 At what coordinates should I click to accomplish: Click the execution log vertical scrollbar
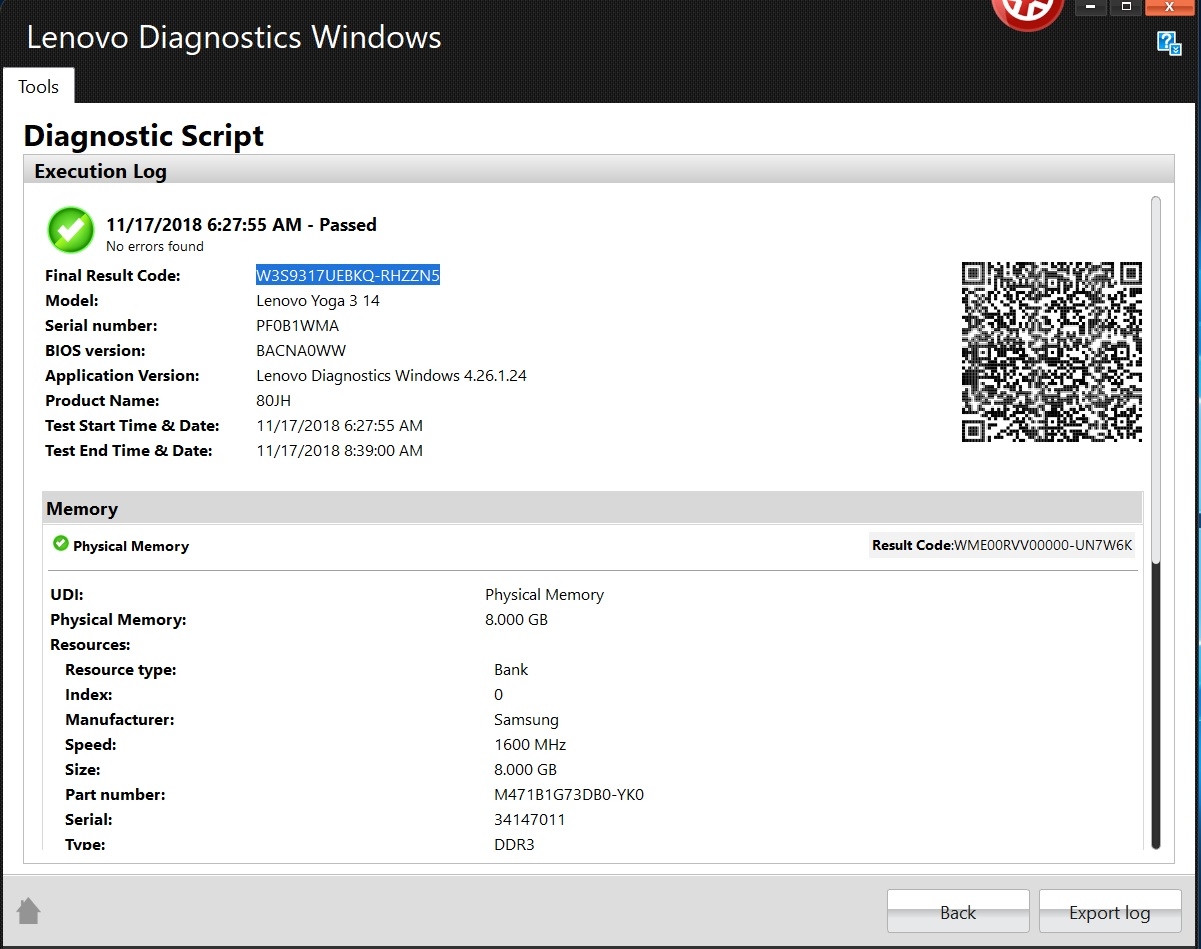tap(1156, 522)
